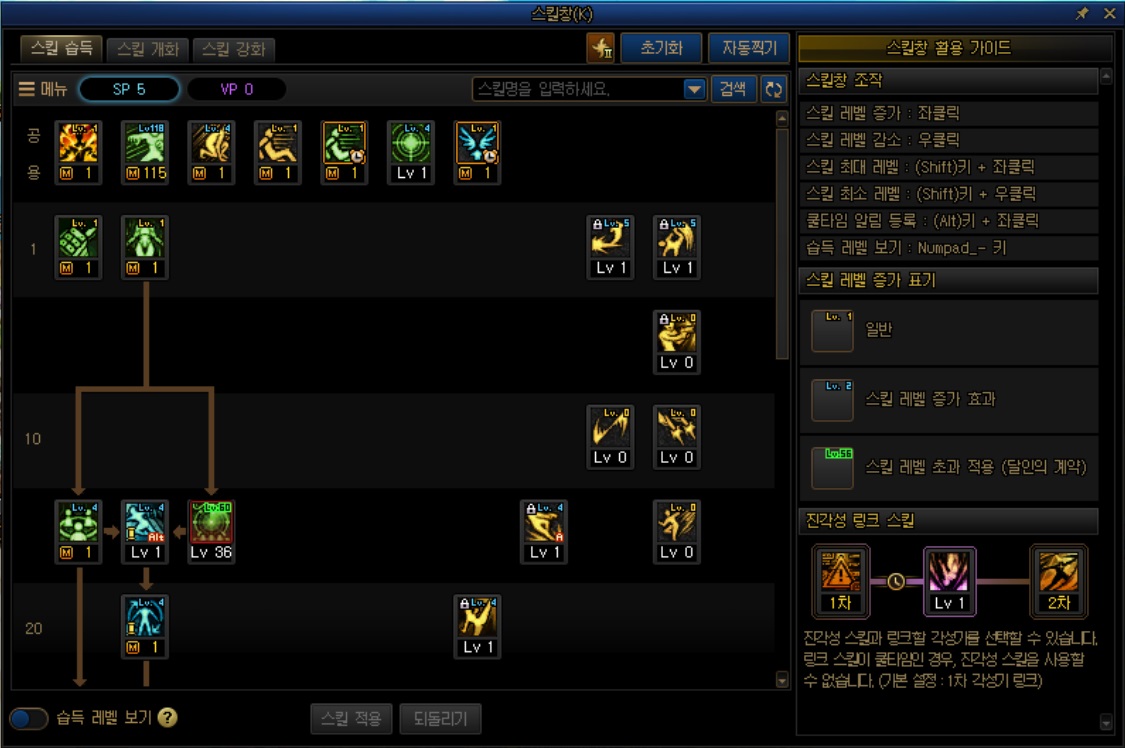The height and width of the screenshot is (748, 1125).
Task: Switch to the 스킬 강화 tab
Action: [x=234, y=49]
